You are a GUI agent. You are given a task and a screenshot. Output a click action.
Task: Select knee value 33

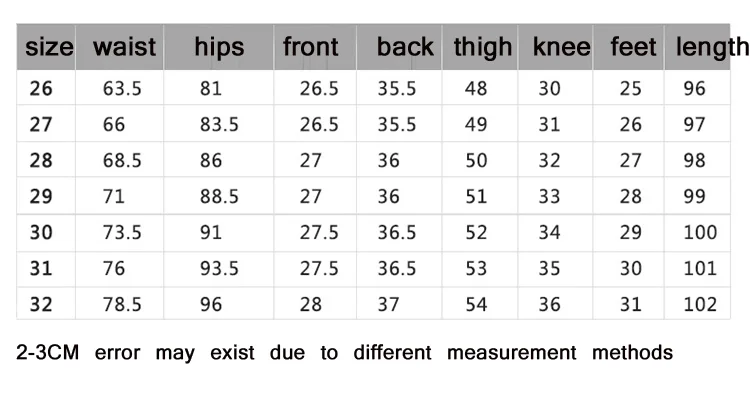point(549,197)
